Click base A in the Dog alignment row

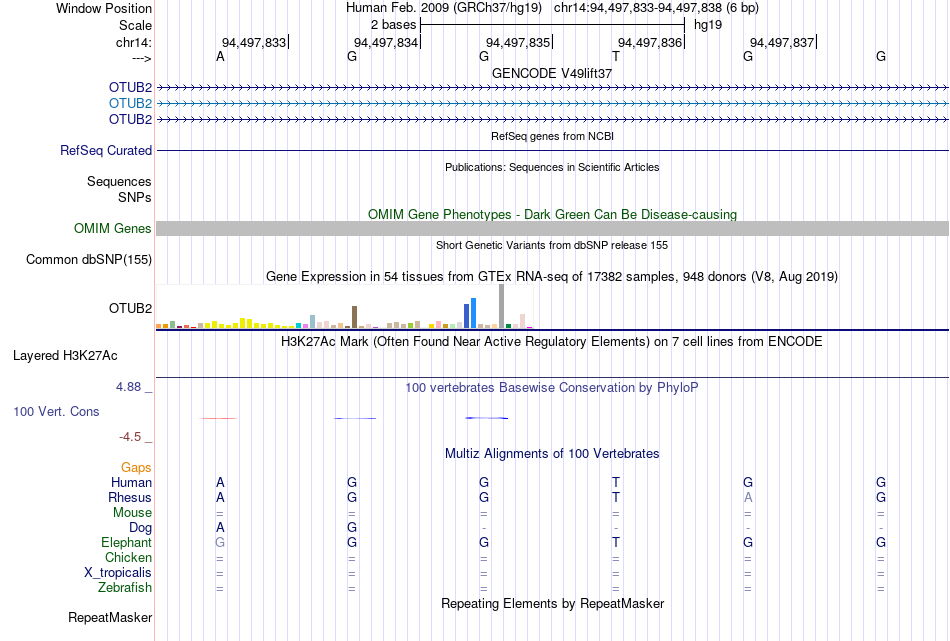pyautogui.click(x=220, y=527)
